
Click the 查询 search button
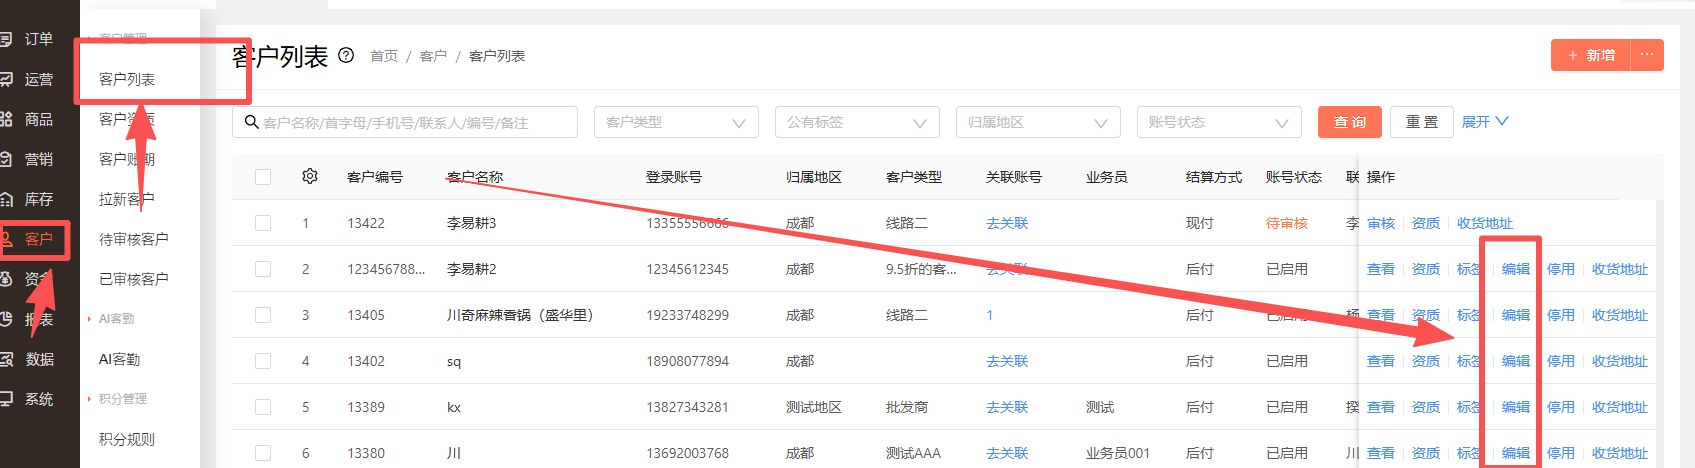coord(1350,122)
